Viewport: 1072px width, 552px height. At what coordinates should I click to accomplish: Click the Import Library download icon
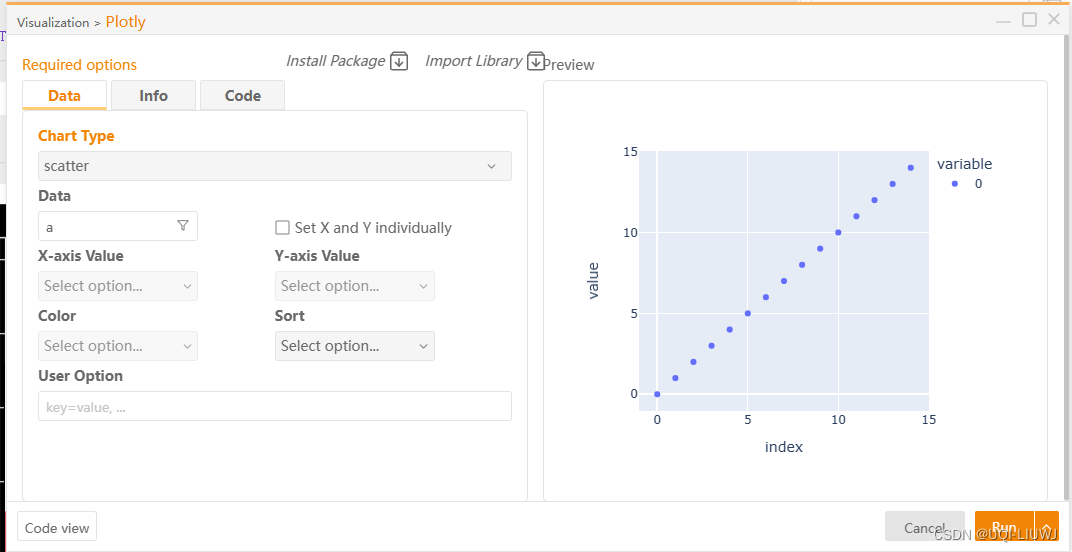click(x=535, y=61)
